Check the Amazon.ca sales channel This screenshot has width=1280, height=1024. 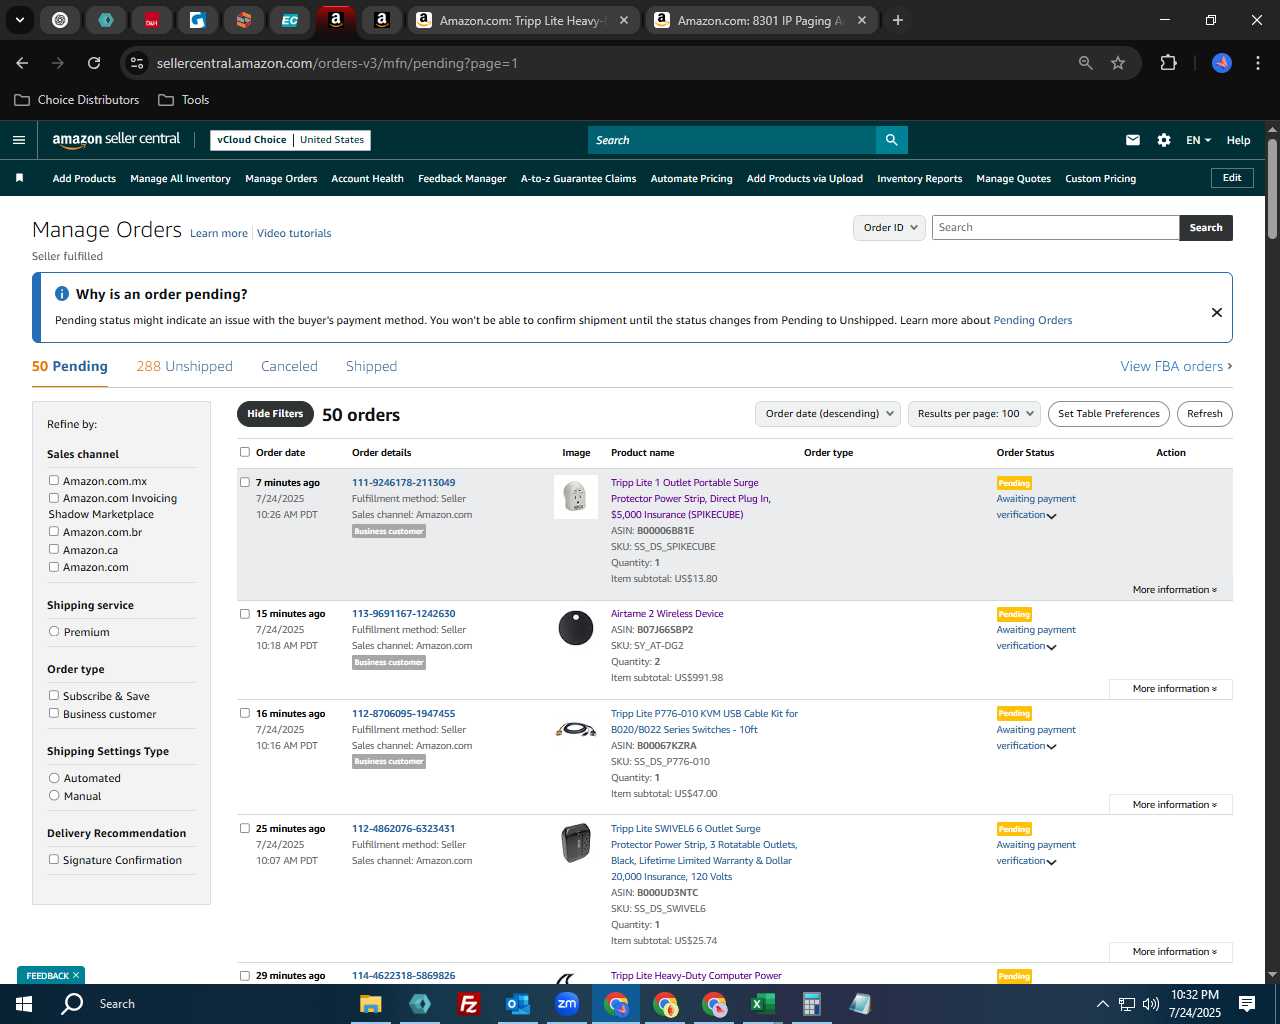(x=54, y=550)
